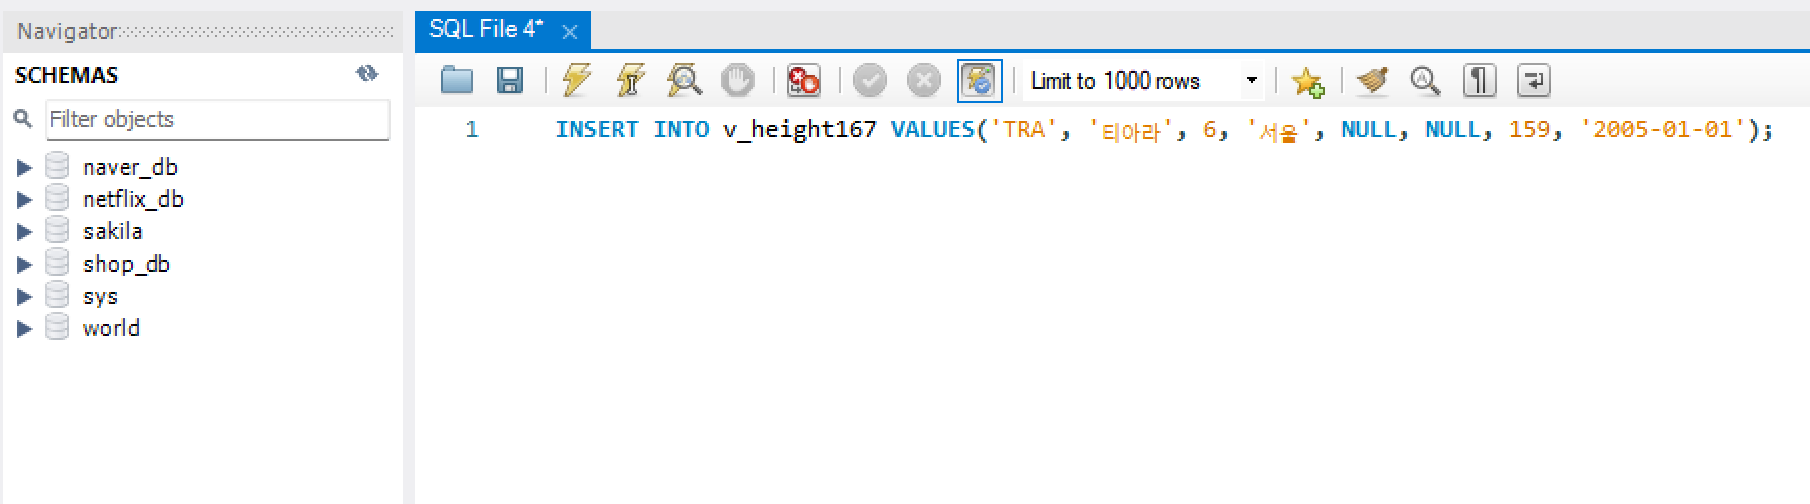Expand the sys schema
This screenshot has height=504, width=1810.
tap(24, 296)
